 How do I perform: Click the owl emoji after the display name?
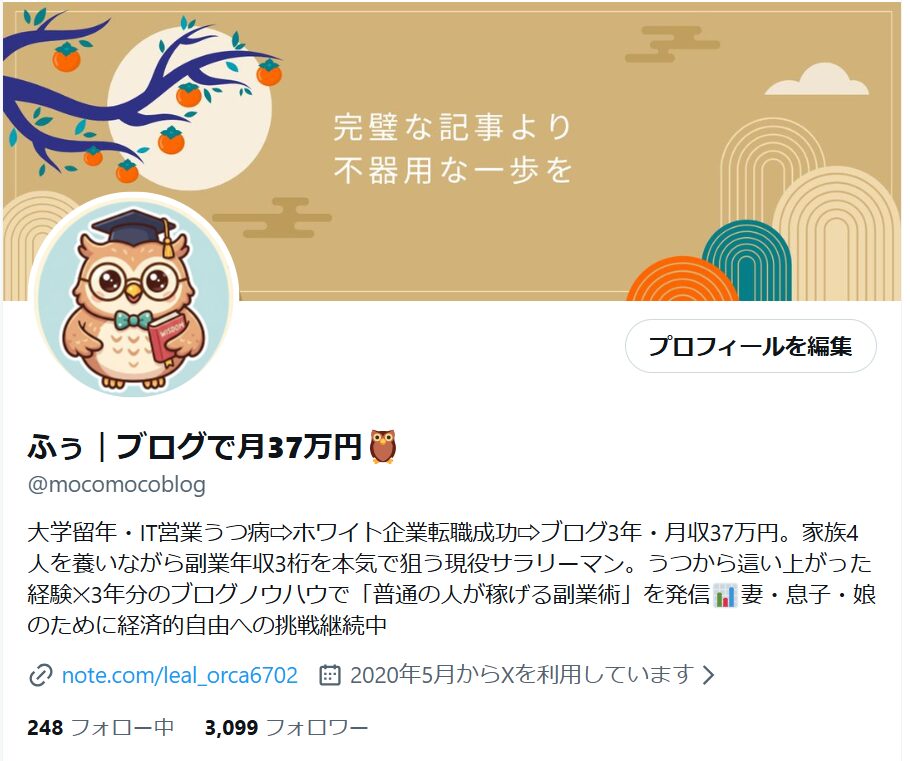pyautogui.click(x=383, y=446)
